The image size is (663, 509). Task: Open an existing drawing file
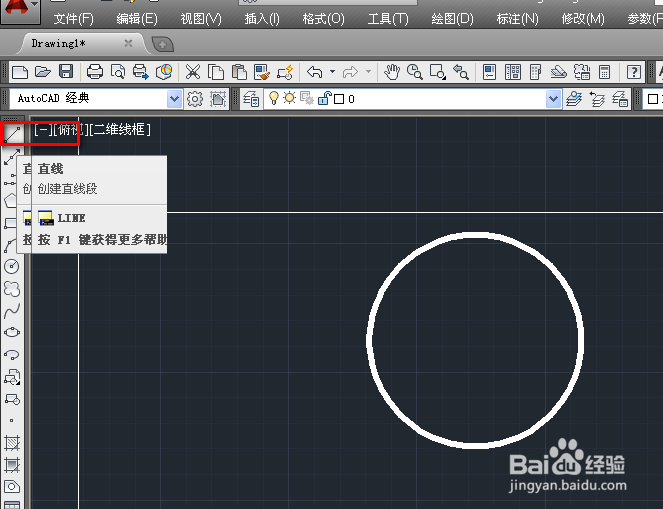click(43, 72)
